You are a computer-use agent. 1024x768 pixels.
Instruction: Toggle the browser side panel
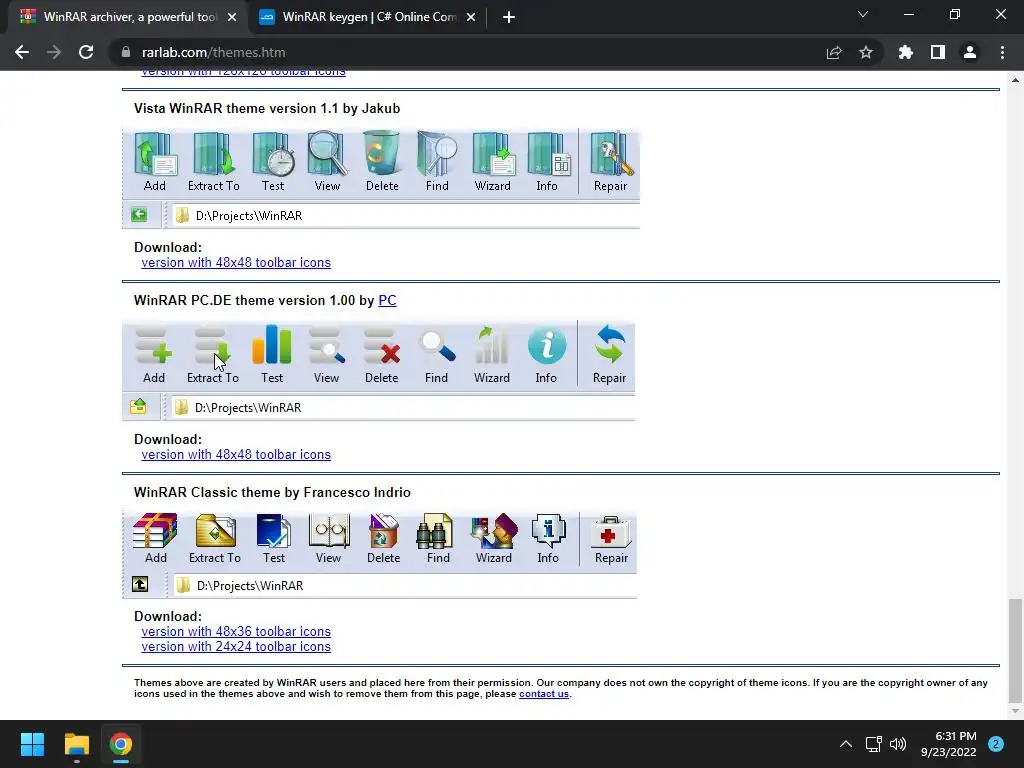(x=938, y=52)
